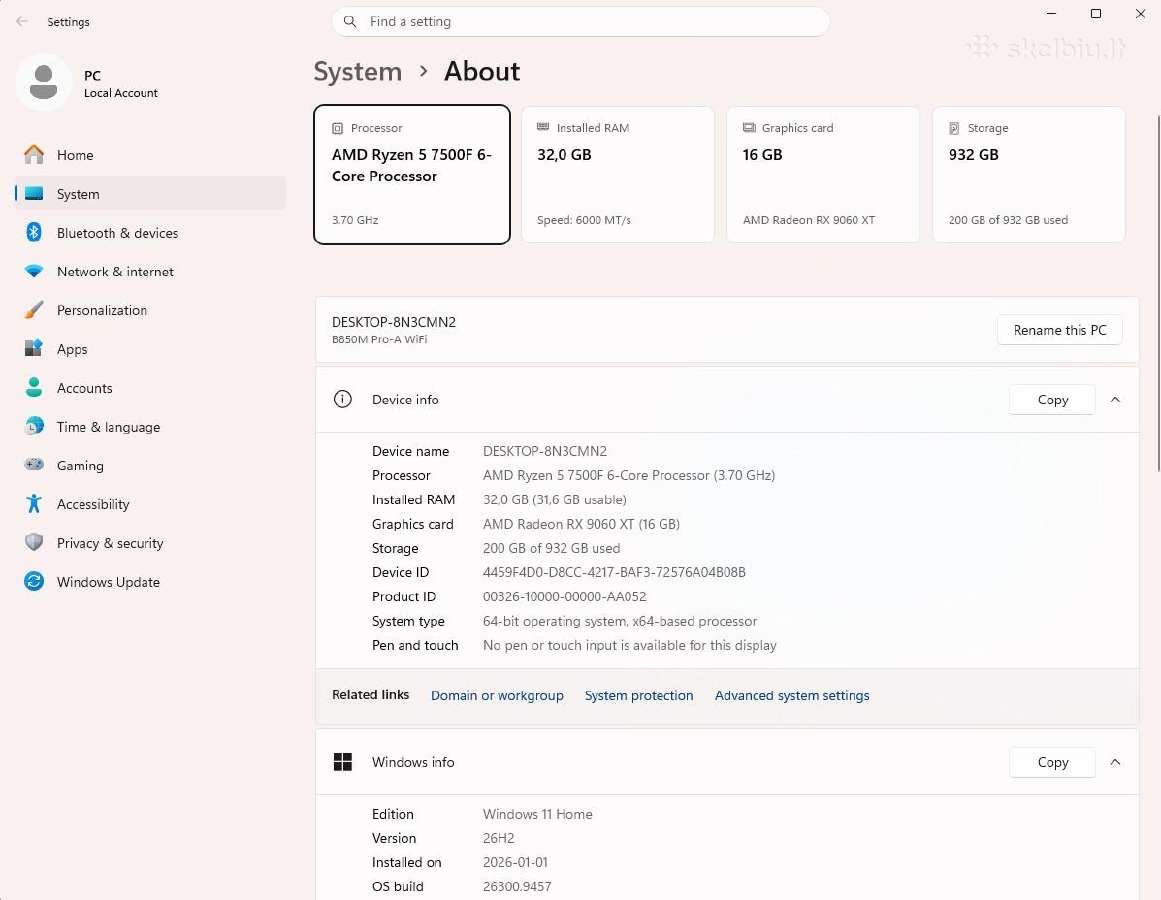Viewport: 1161px width, 900px height.
Task: Focus the Find a setting search box
Action: (x=580, y=21)
